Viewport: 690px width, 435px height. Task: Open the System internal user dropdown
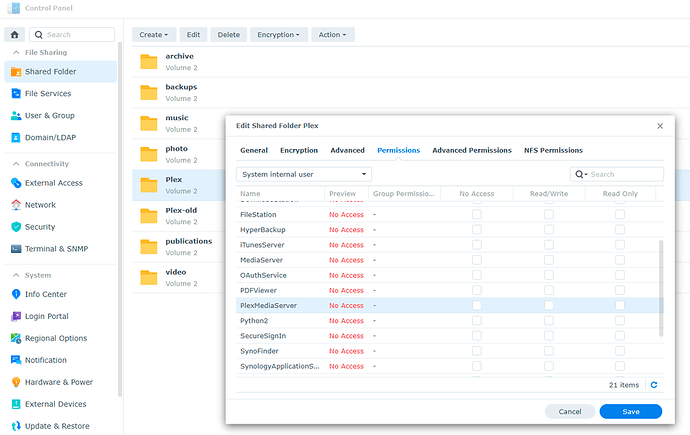click(x=304, y=174)
